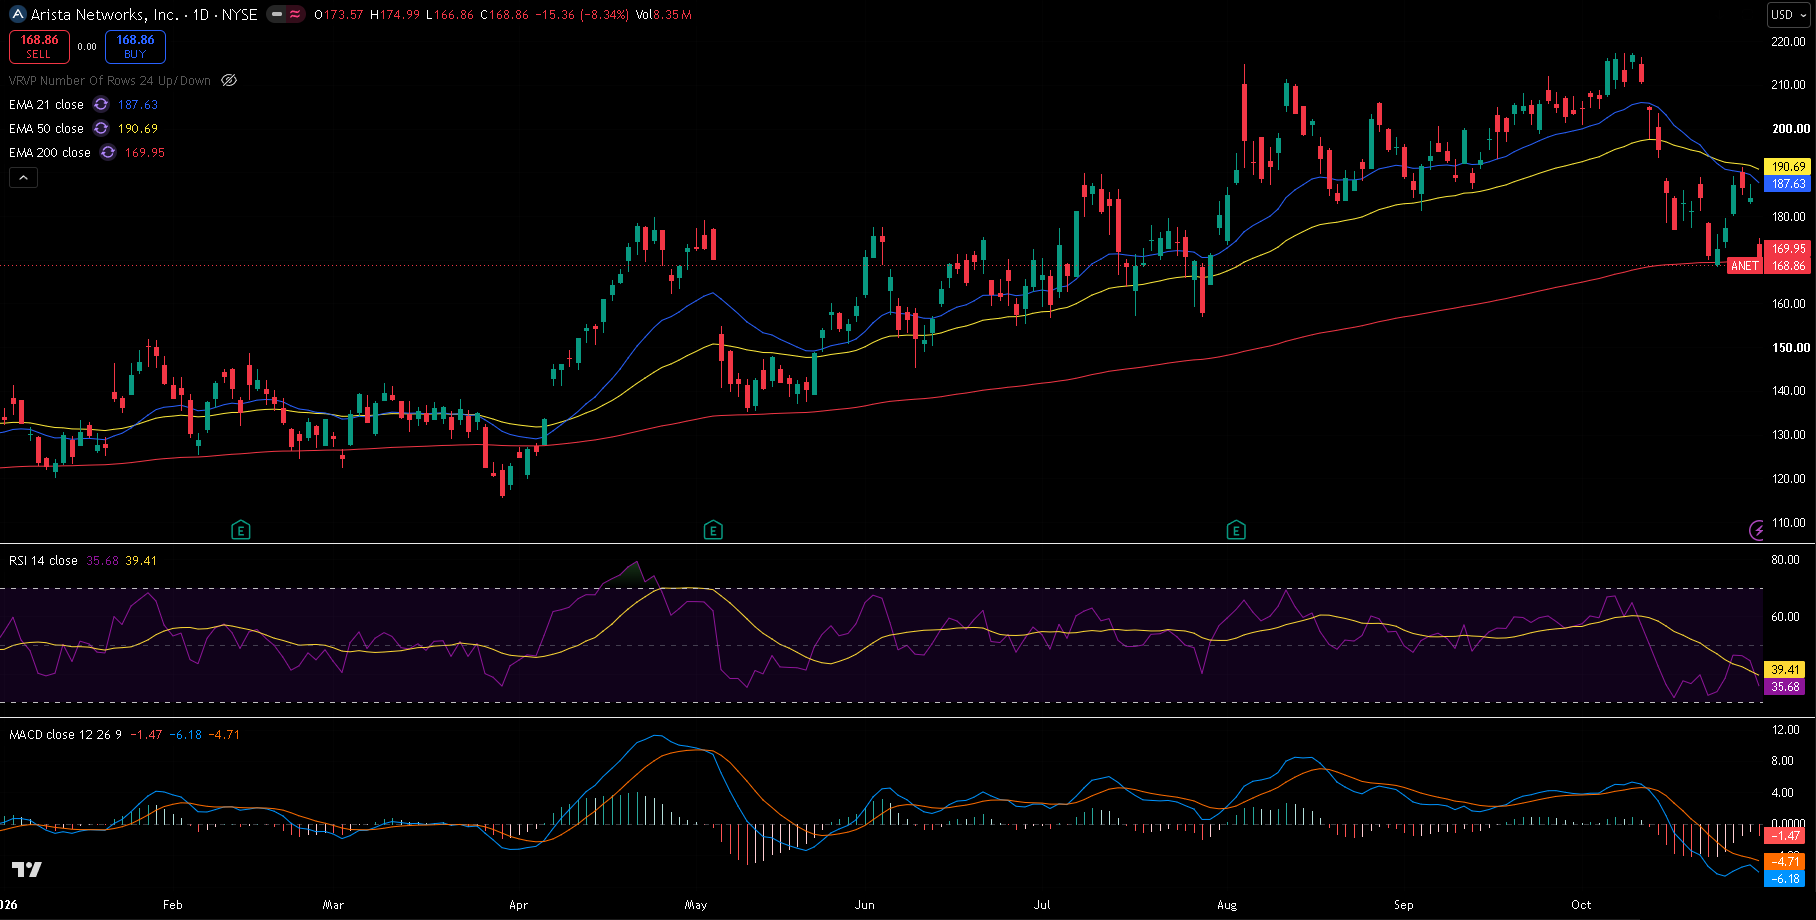Click the BUY 168.86 button
Viewport: 1816px width, 920px height.
point(135,47)
